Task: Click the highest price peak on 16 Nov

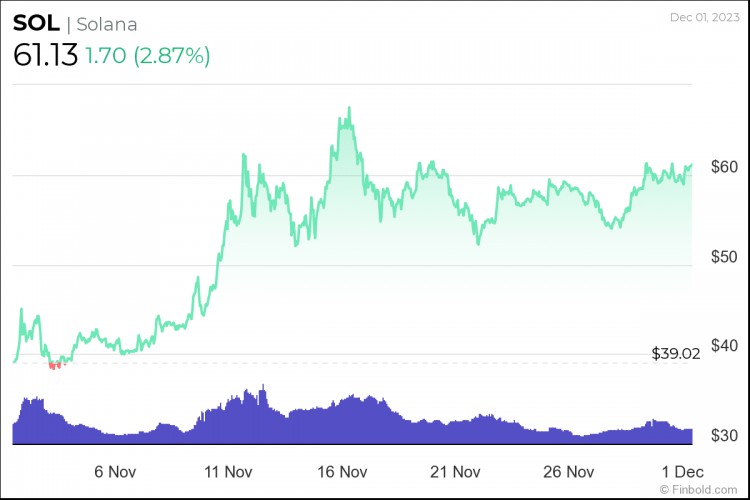Action: click(349, 109)
